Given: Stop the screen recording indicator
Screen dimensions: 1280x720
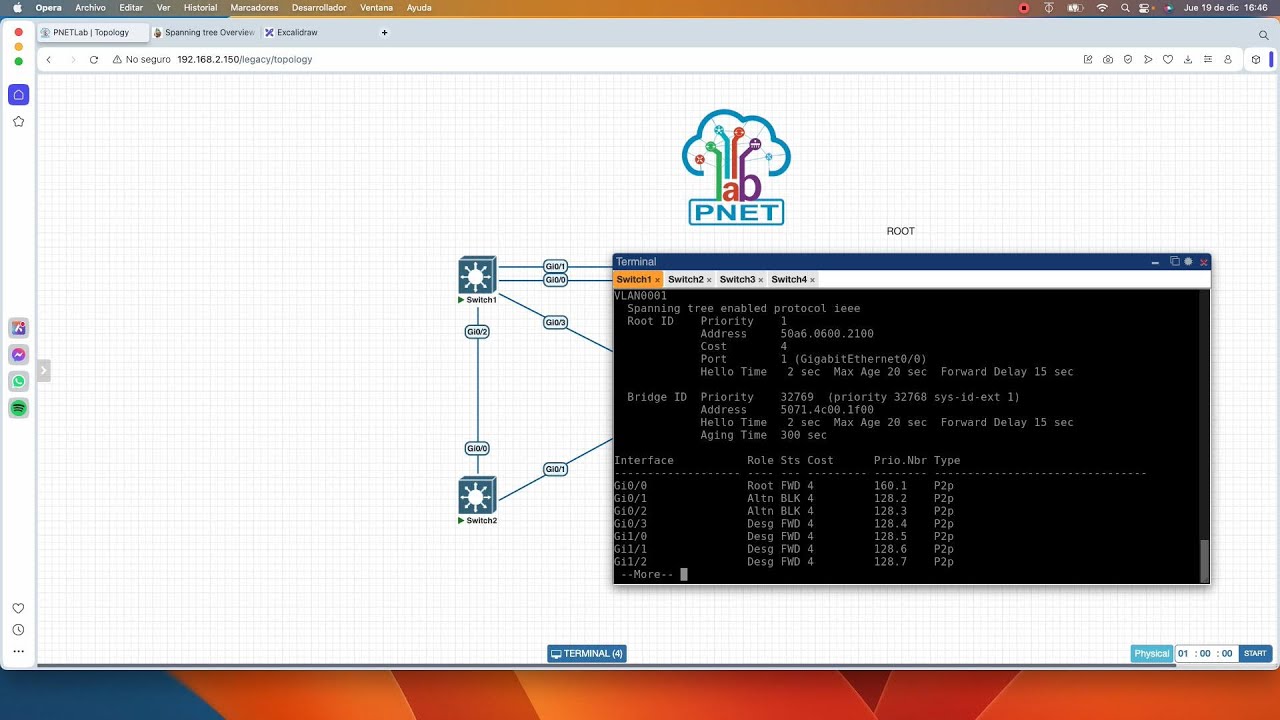Looking at the screenshot, I should [x=1024, y=7].
